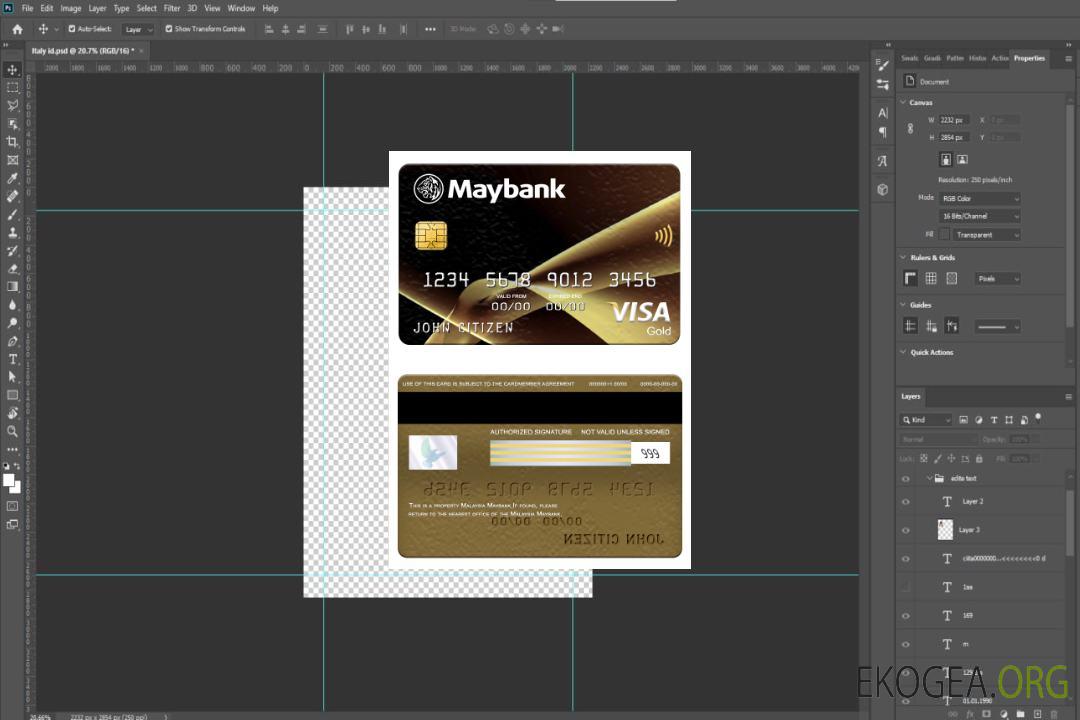Open the ruler units Pixels dropdown
The width and height of the screenshot is (1080, 720).
tap(998, 279)
